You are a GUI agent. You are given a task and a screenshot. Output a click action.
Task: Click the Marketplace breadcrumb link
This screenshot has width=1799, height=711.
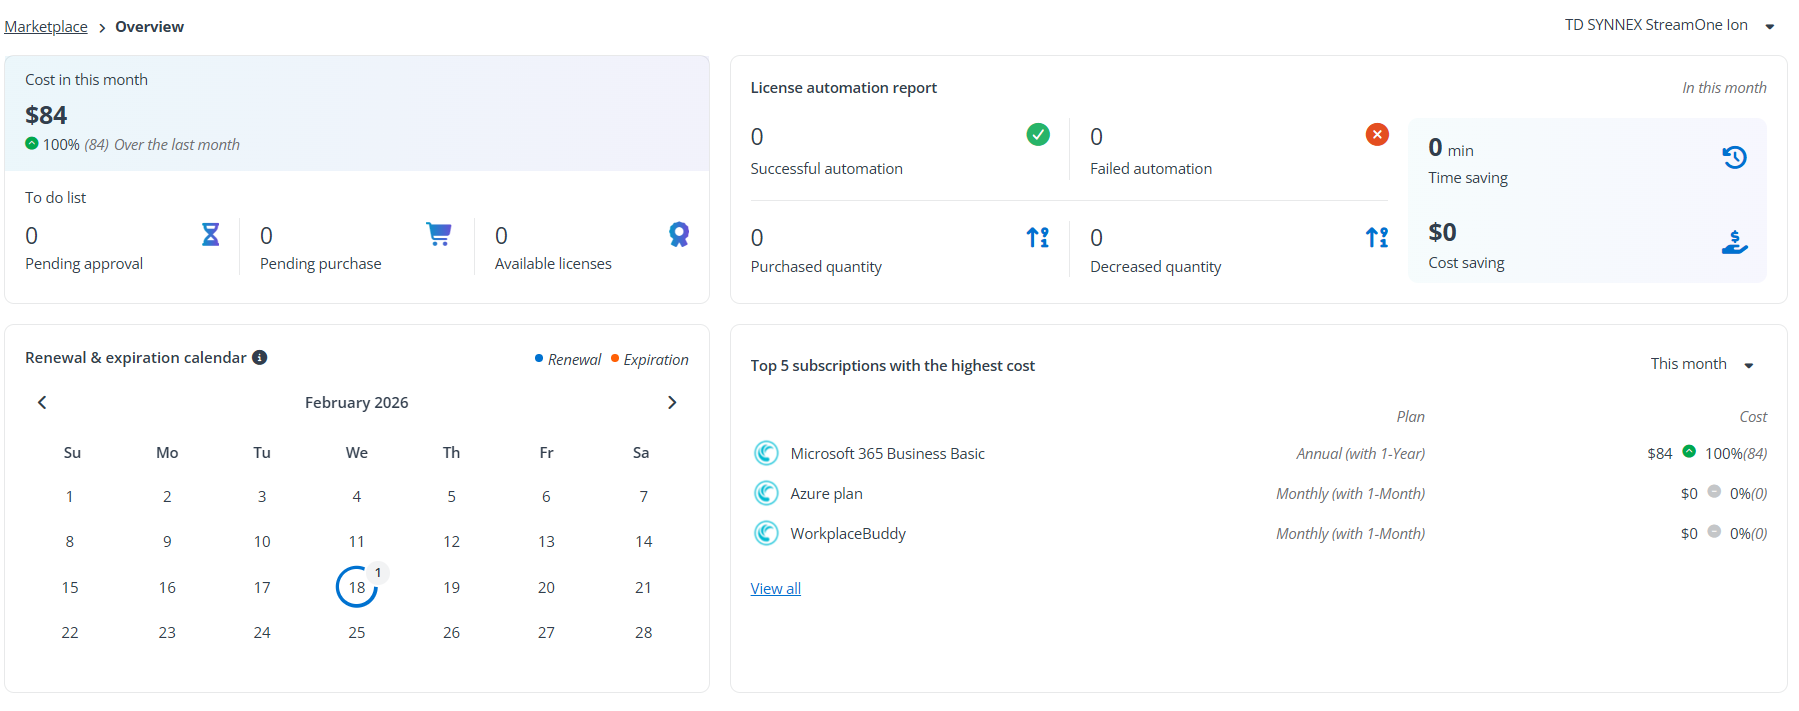coord(46,26)
